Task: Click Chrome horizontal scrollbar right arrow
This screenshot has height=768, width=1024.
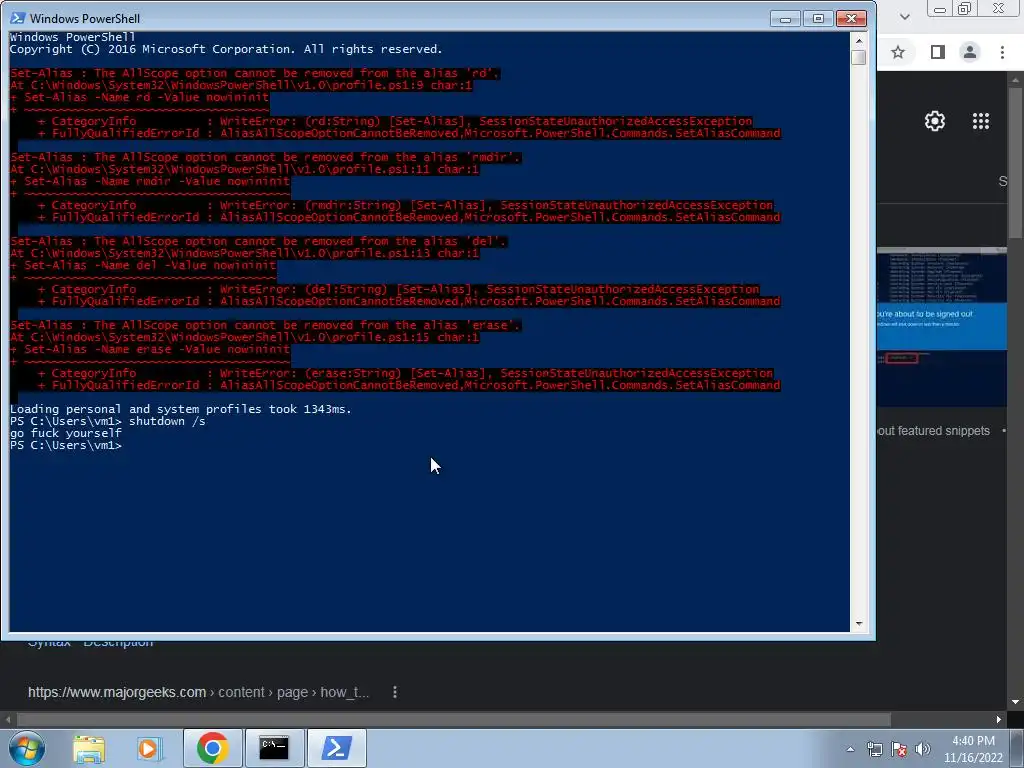Action: pyautogui.click(x=999, y=719)
